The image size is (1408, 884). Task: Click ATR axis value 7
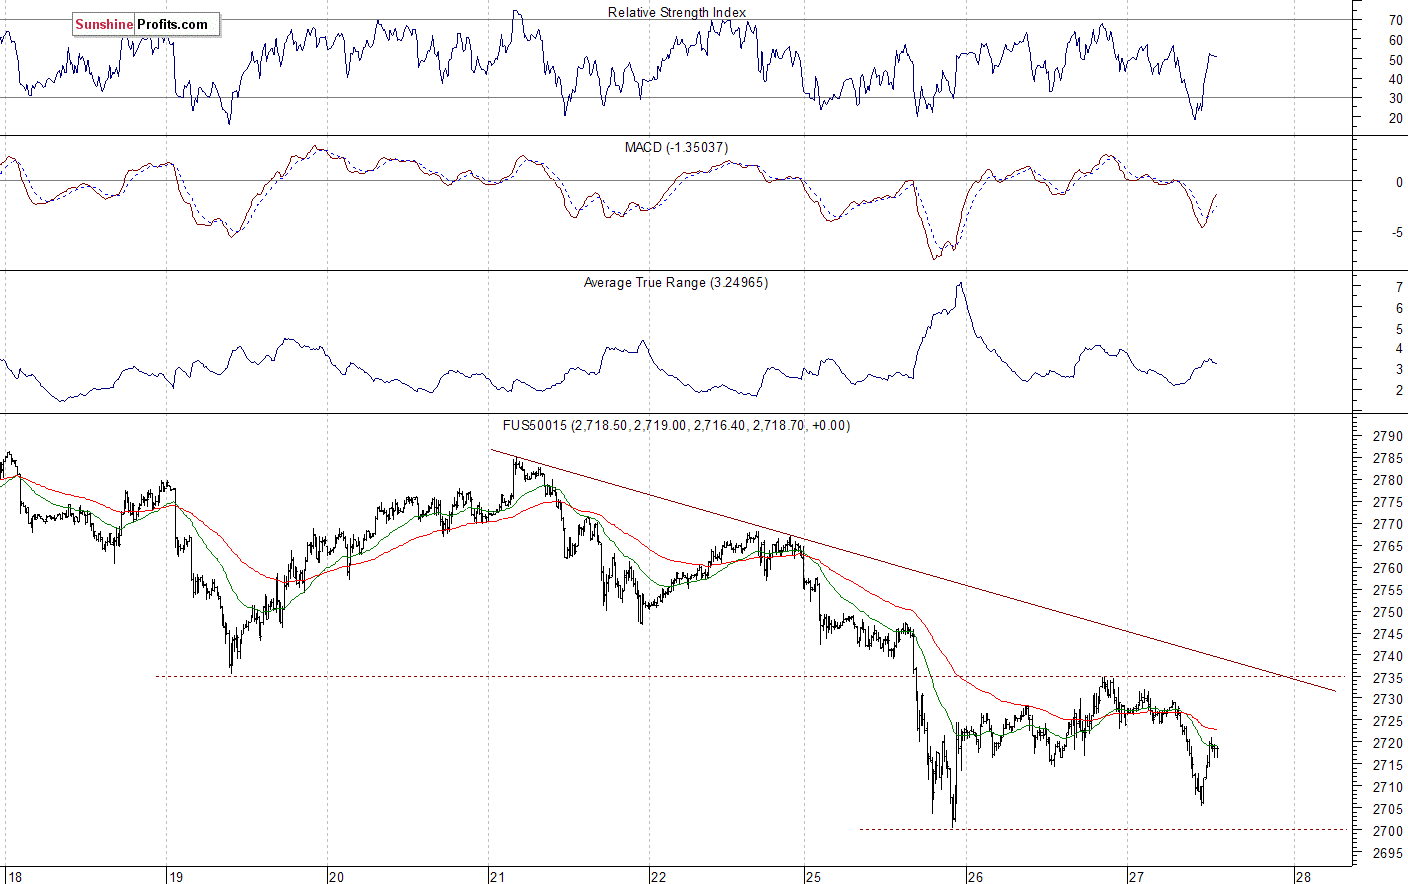pyautogui.click(x=1399, y=288)
